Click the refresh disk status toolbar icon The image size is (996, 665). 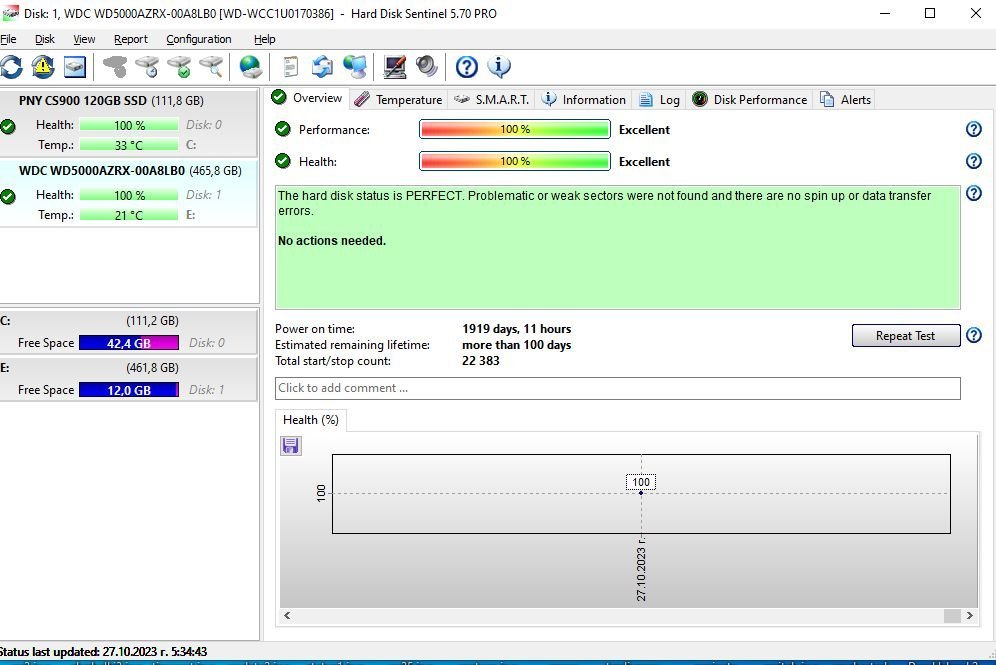(x=11, y=67)
